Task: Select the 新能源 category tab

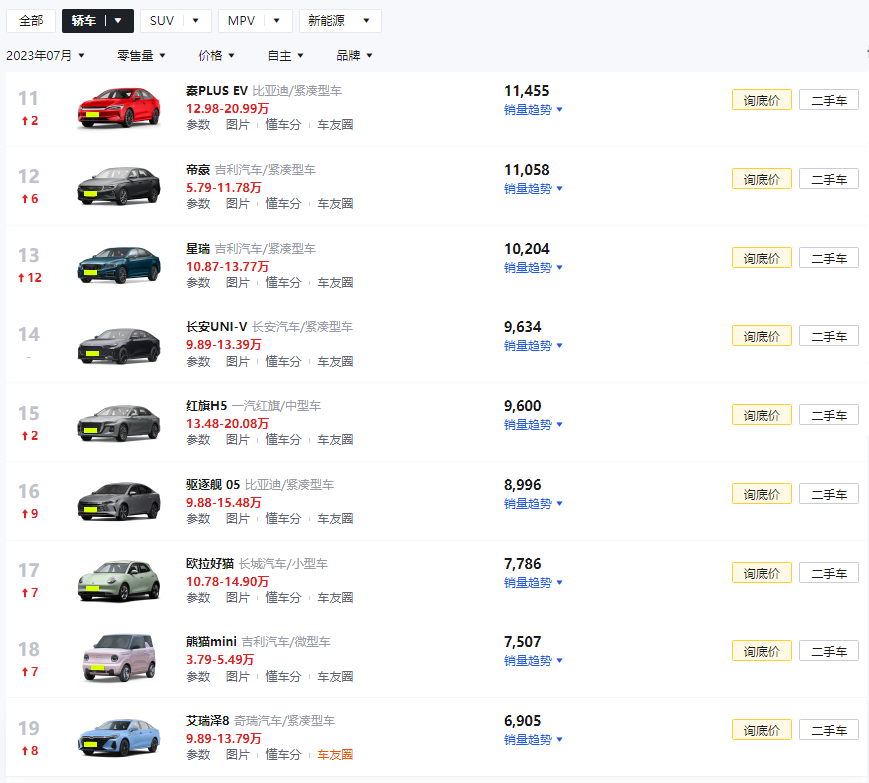Action: (x=326, y=21)
